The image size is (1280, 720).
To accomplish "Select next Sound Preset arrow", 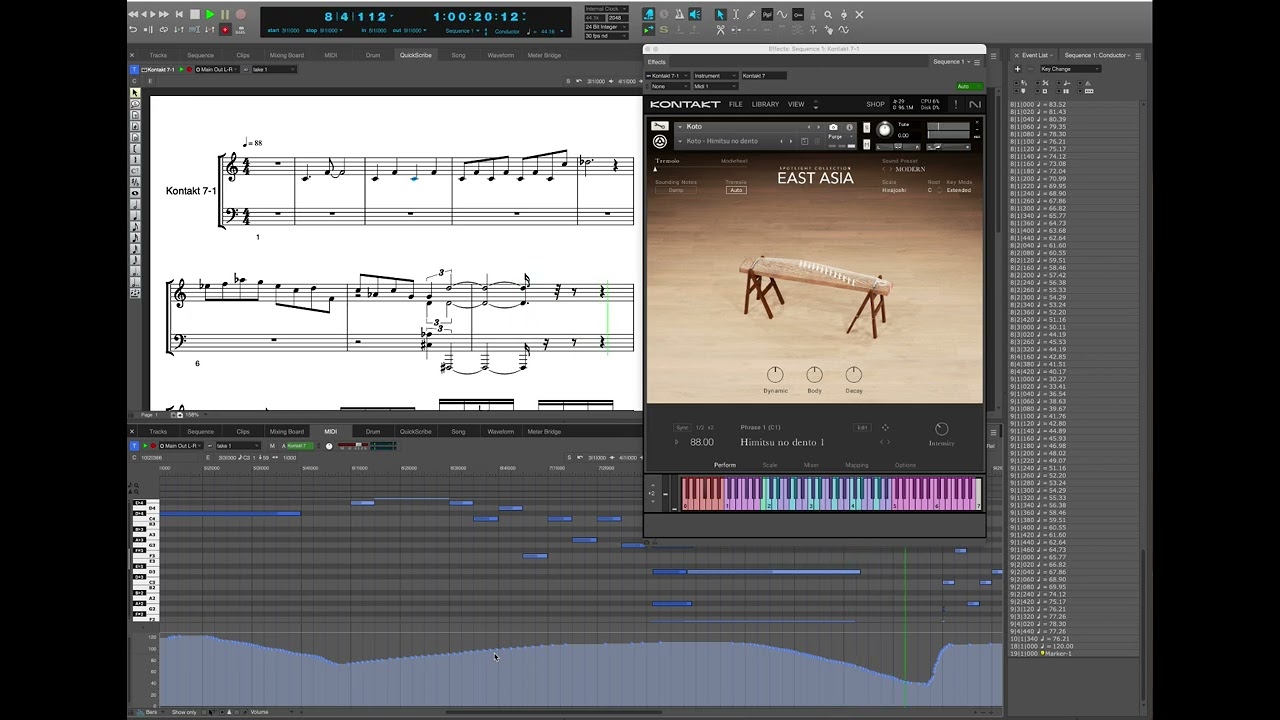I will (890, 169).
